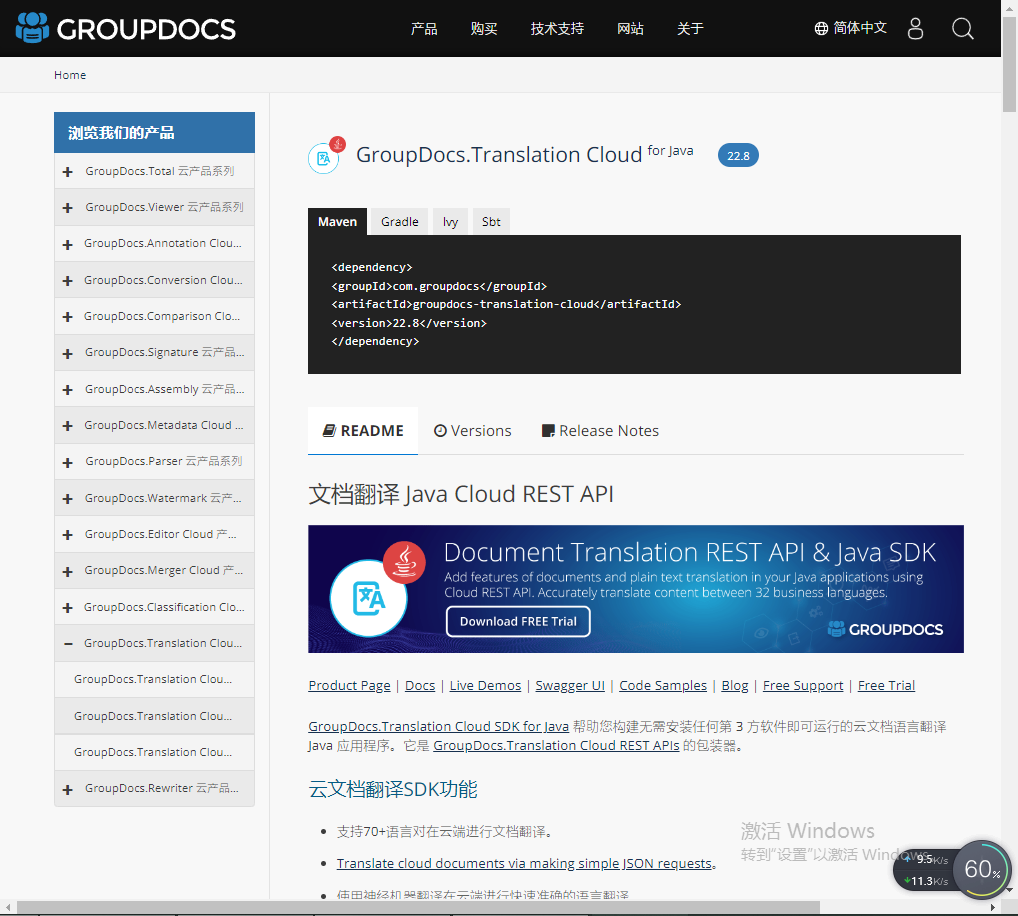Expand GroupDocs.Viewer product family

click(x=68, y=208)
